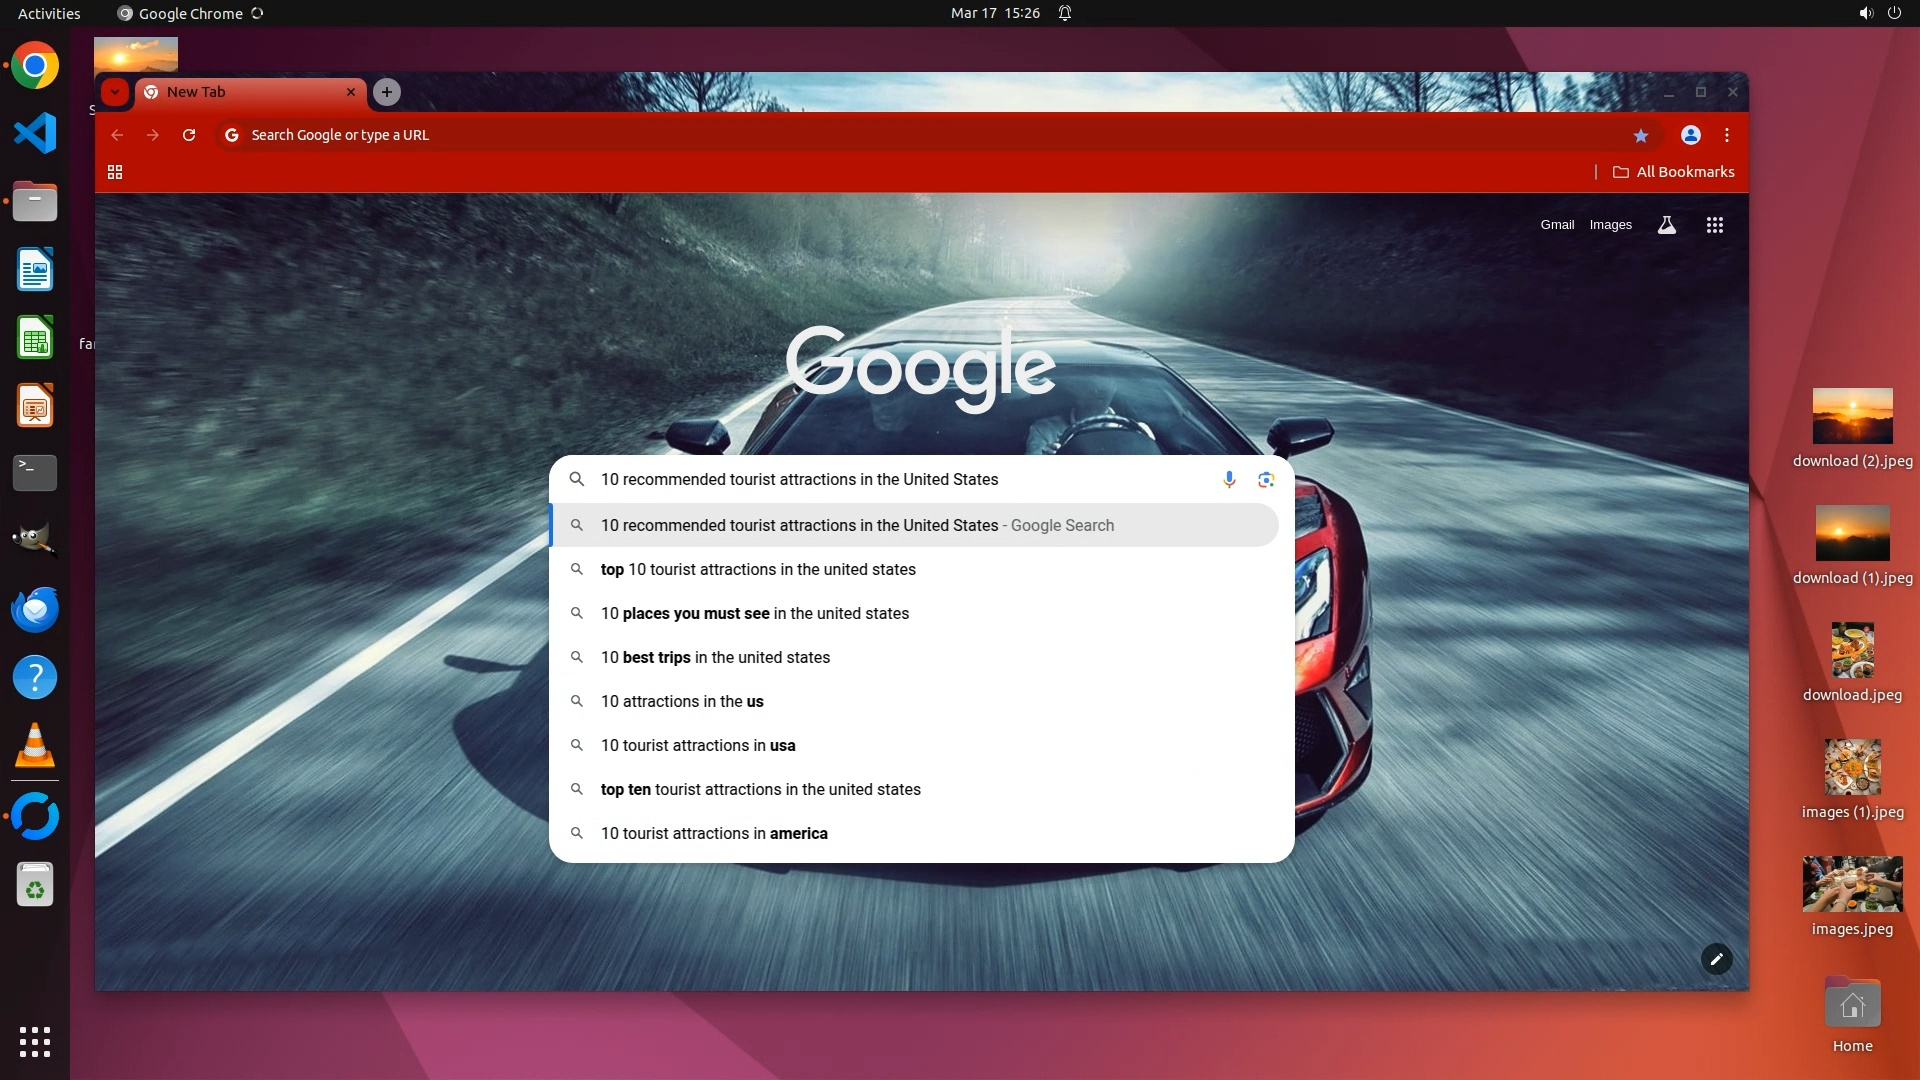Open the bookmarks bar apps shortcut
1920x1080 pixels.
[115, 172]
